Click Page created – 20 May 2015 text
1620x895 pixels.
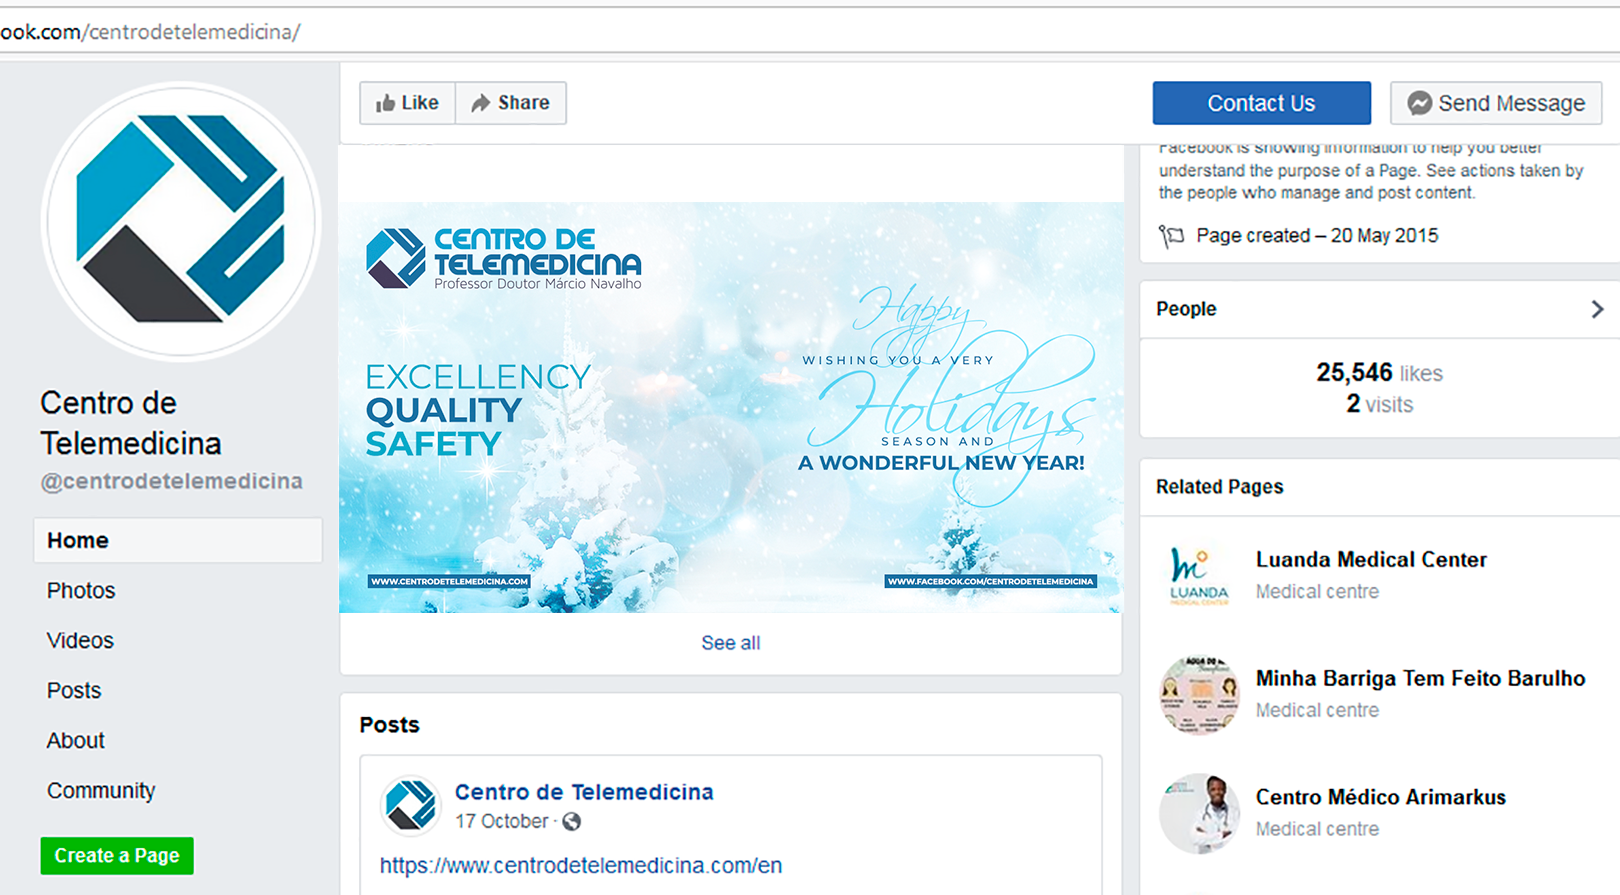[1317, 236]
